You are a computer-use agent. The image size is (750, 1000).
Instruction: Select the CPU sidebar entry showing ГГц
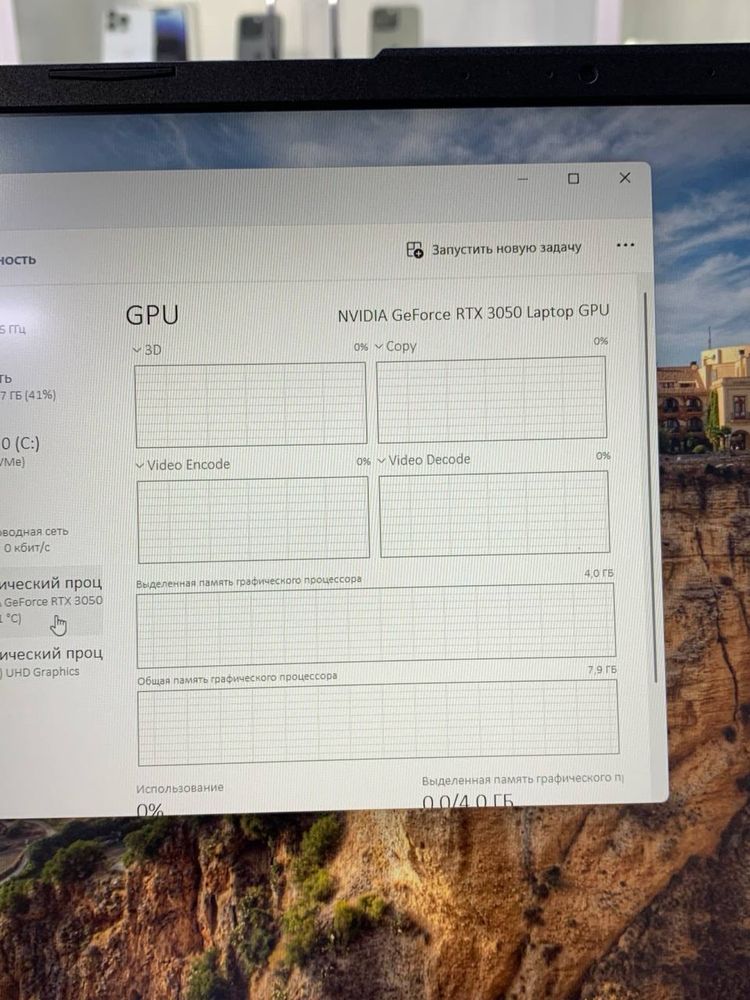tap(13, 329)
